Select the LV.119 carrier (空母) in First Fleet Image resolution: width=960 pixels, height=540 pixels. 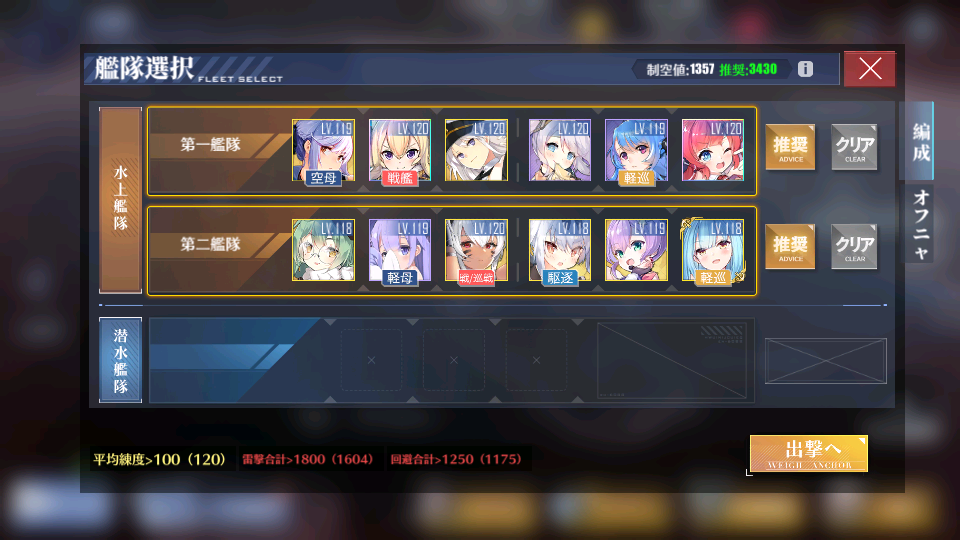point(323,150)
